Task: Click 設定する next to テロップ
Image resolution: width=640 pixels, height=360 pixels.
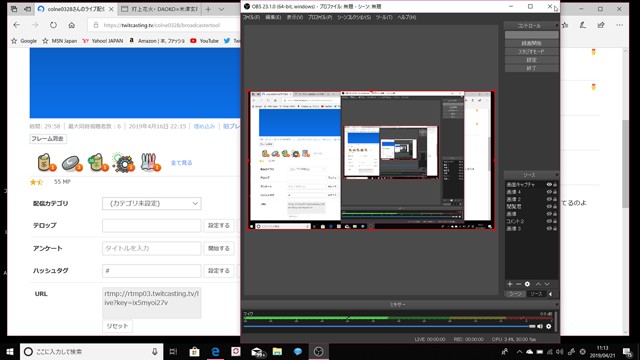Action: coord(219,225)
